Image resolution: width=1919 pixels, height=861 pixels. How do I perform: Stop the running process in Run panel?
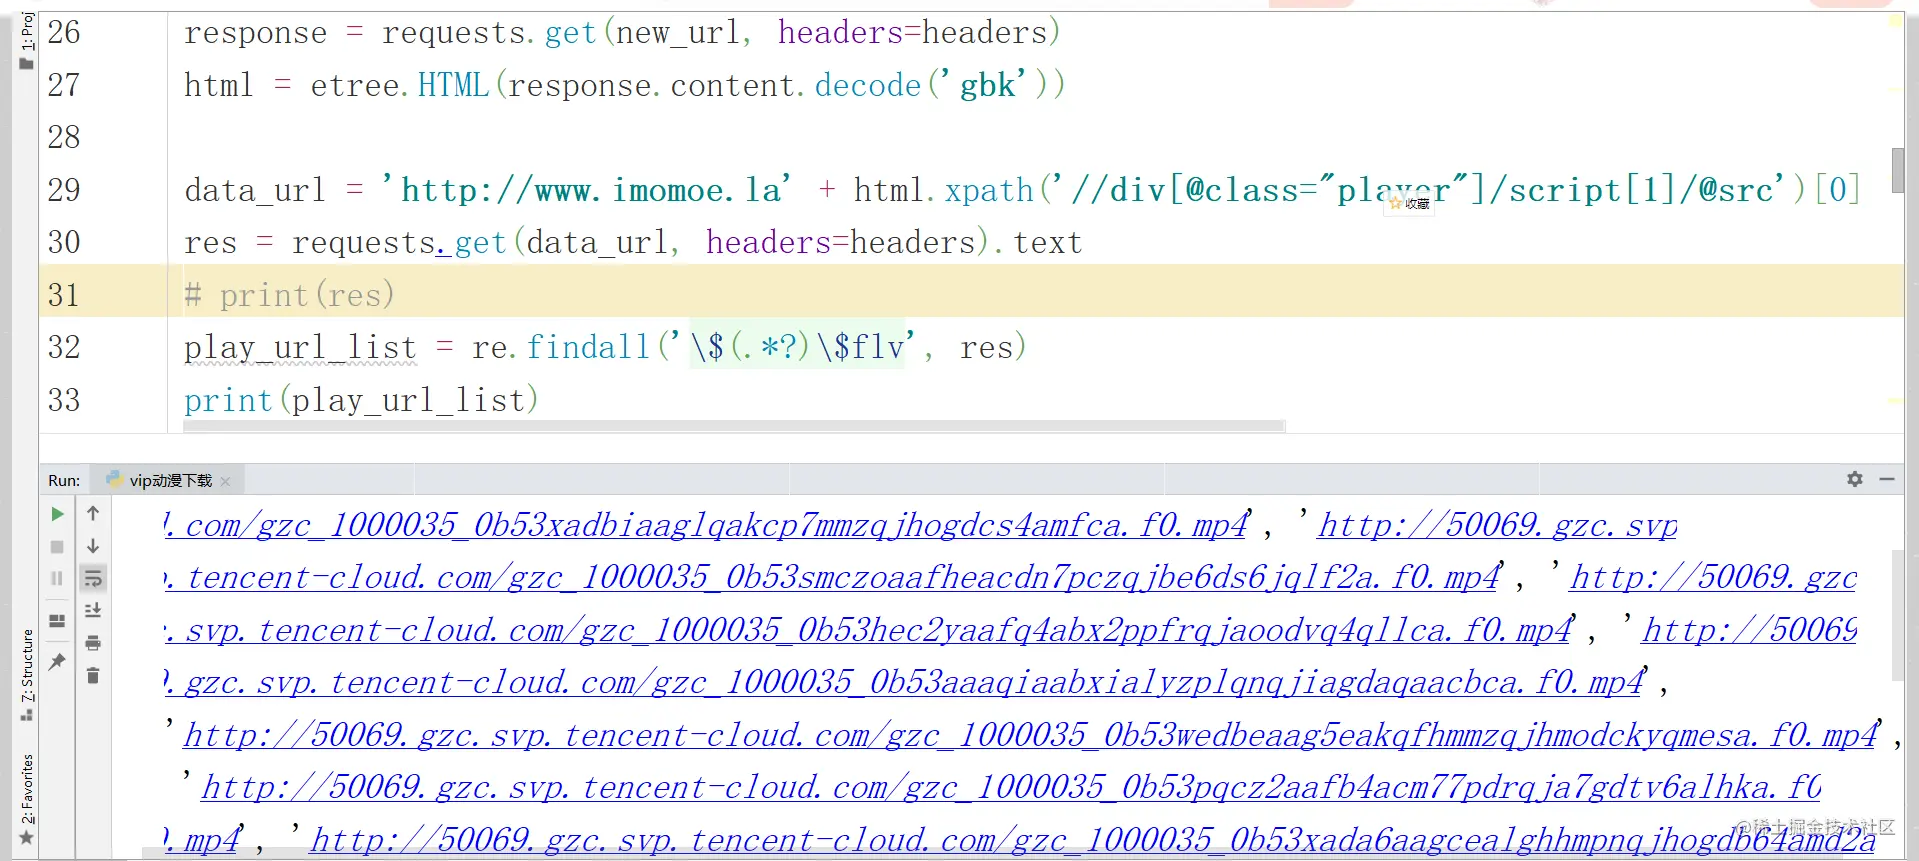click(57, 547)
